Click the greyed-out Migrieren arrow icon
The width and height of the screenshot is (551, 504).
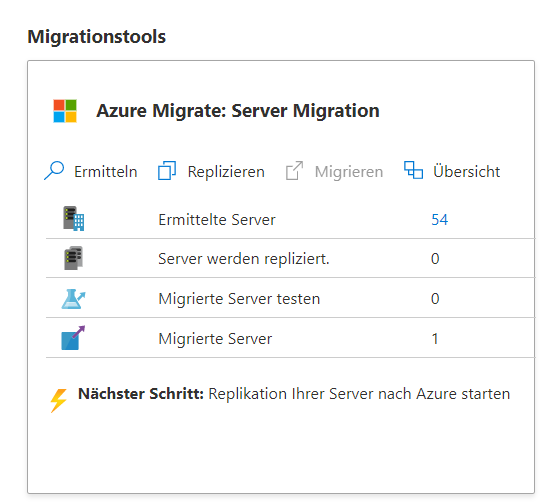click(294, 171)
